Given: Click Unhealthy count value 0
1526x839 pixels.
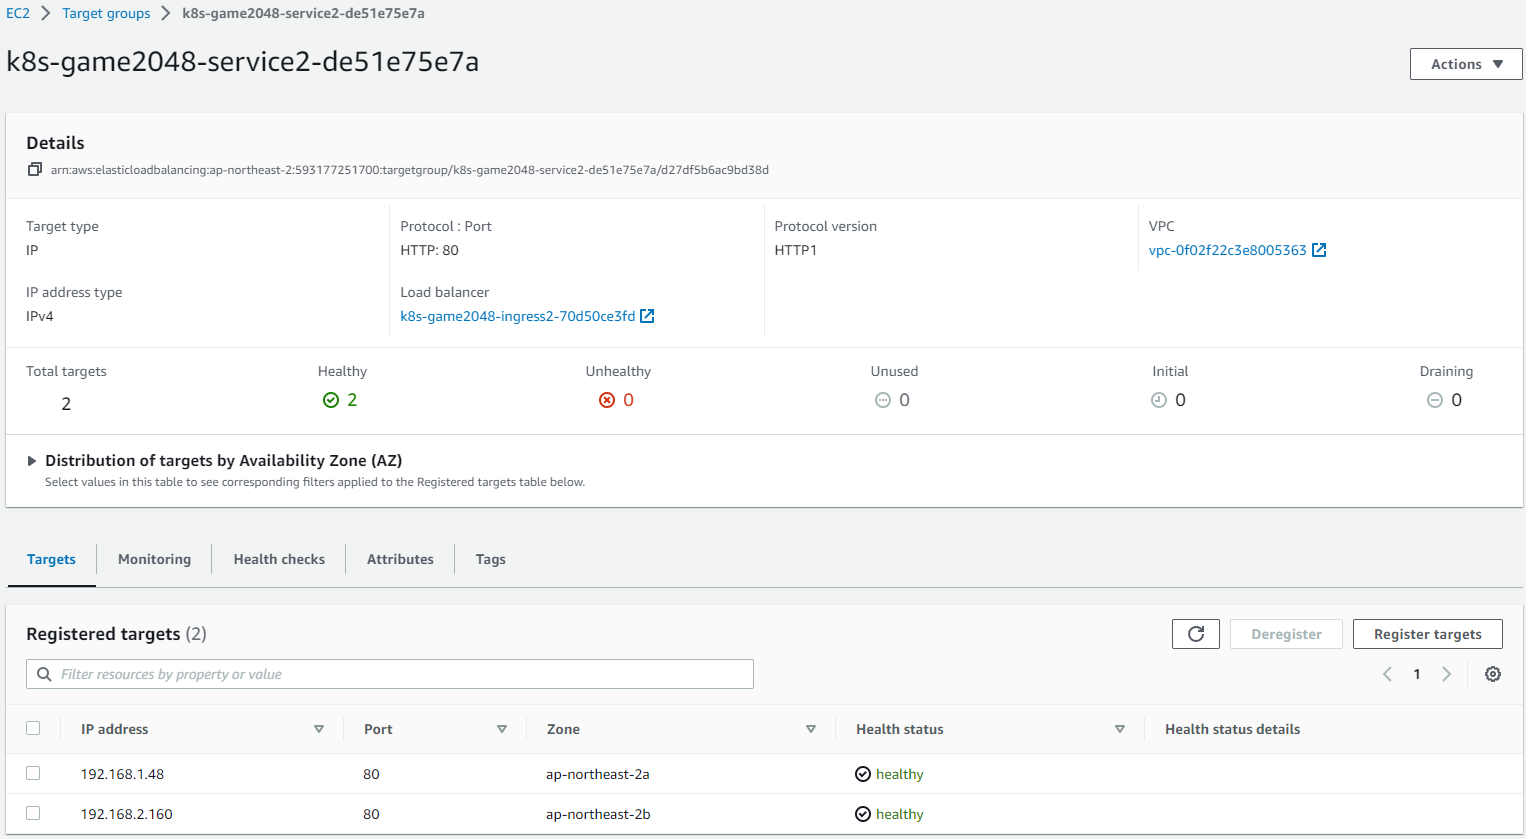Looking at the screenshot, I should (x=628, y=400).
